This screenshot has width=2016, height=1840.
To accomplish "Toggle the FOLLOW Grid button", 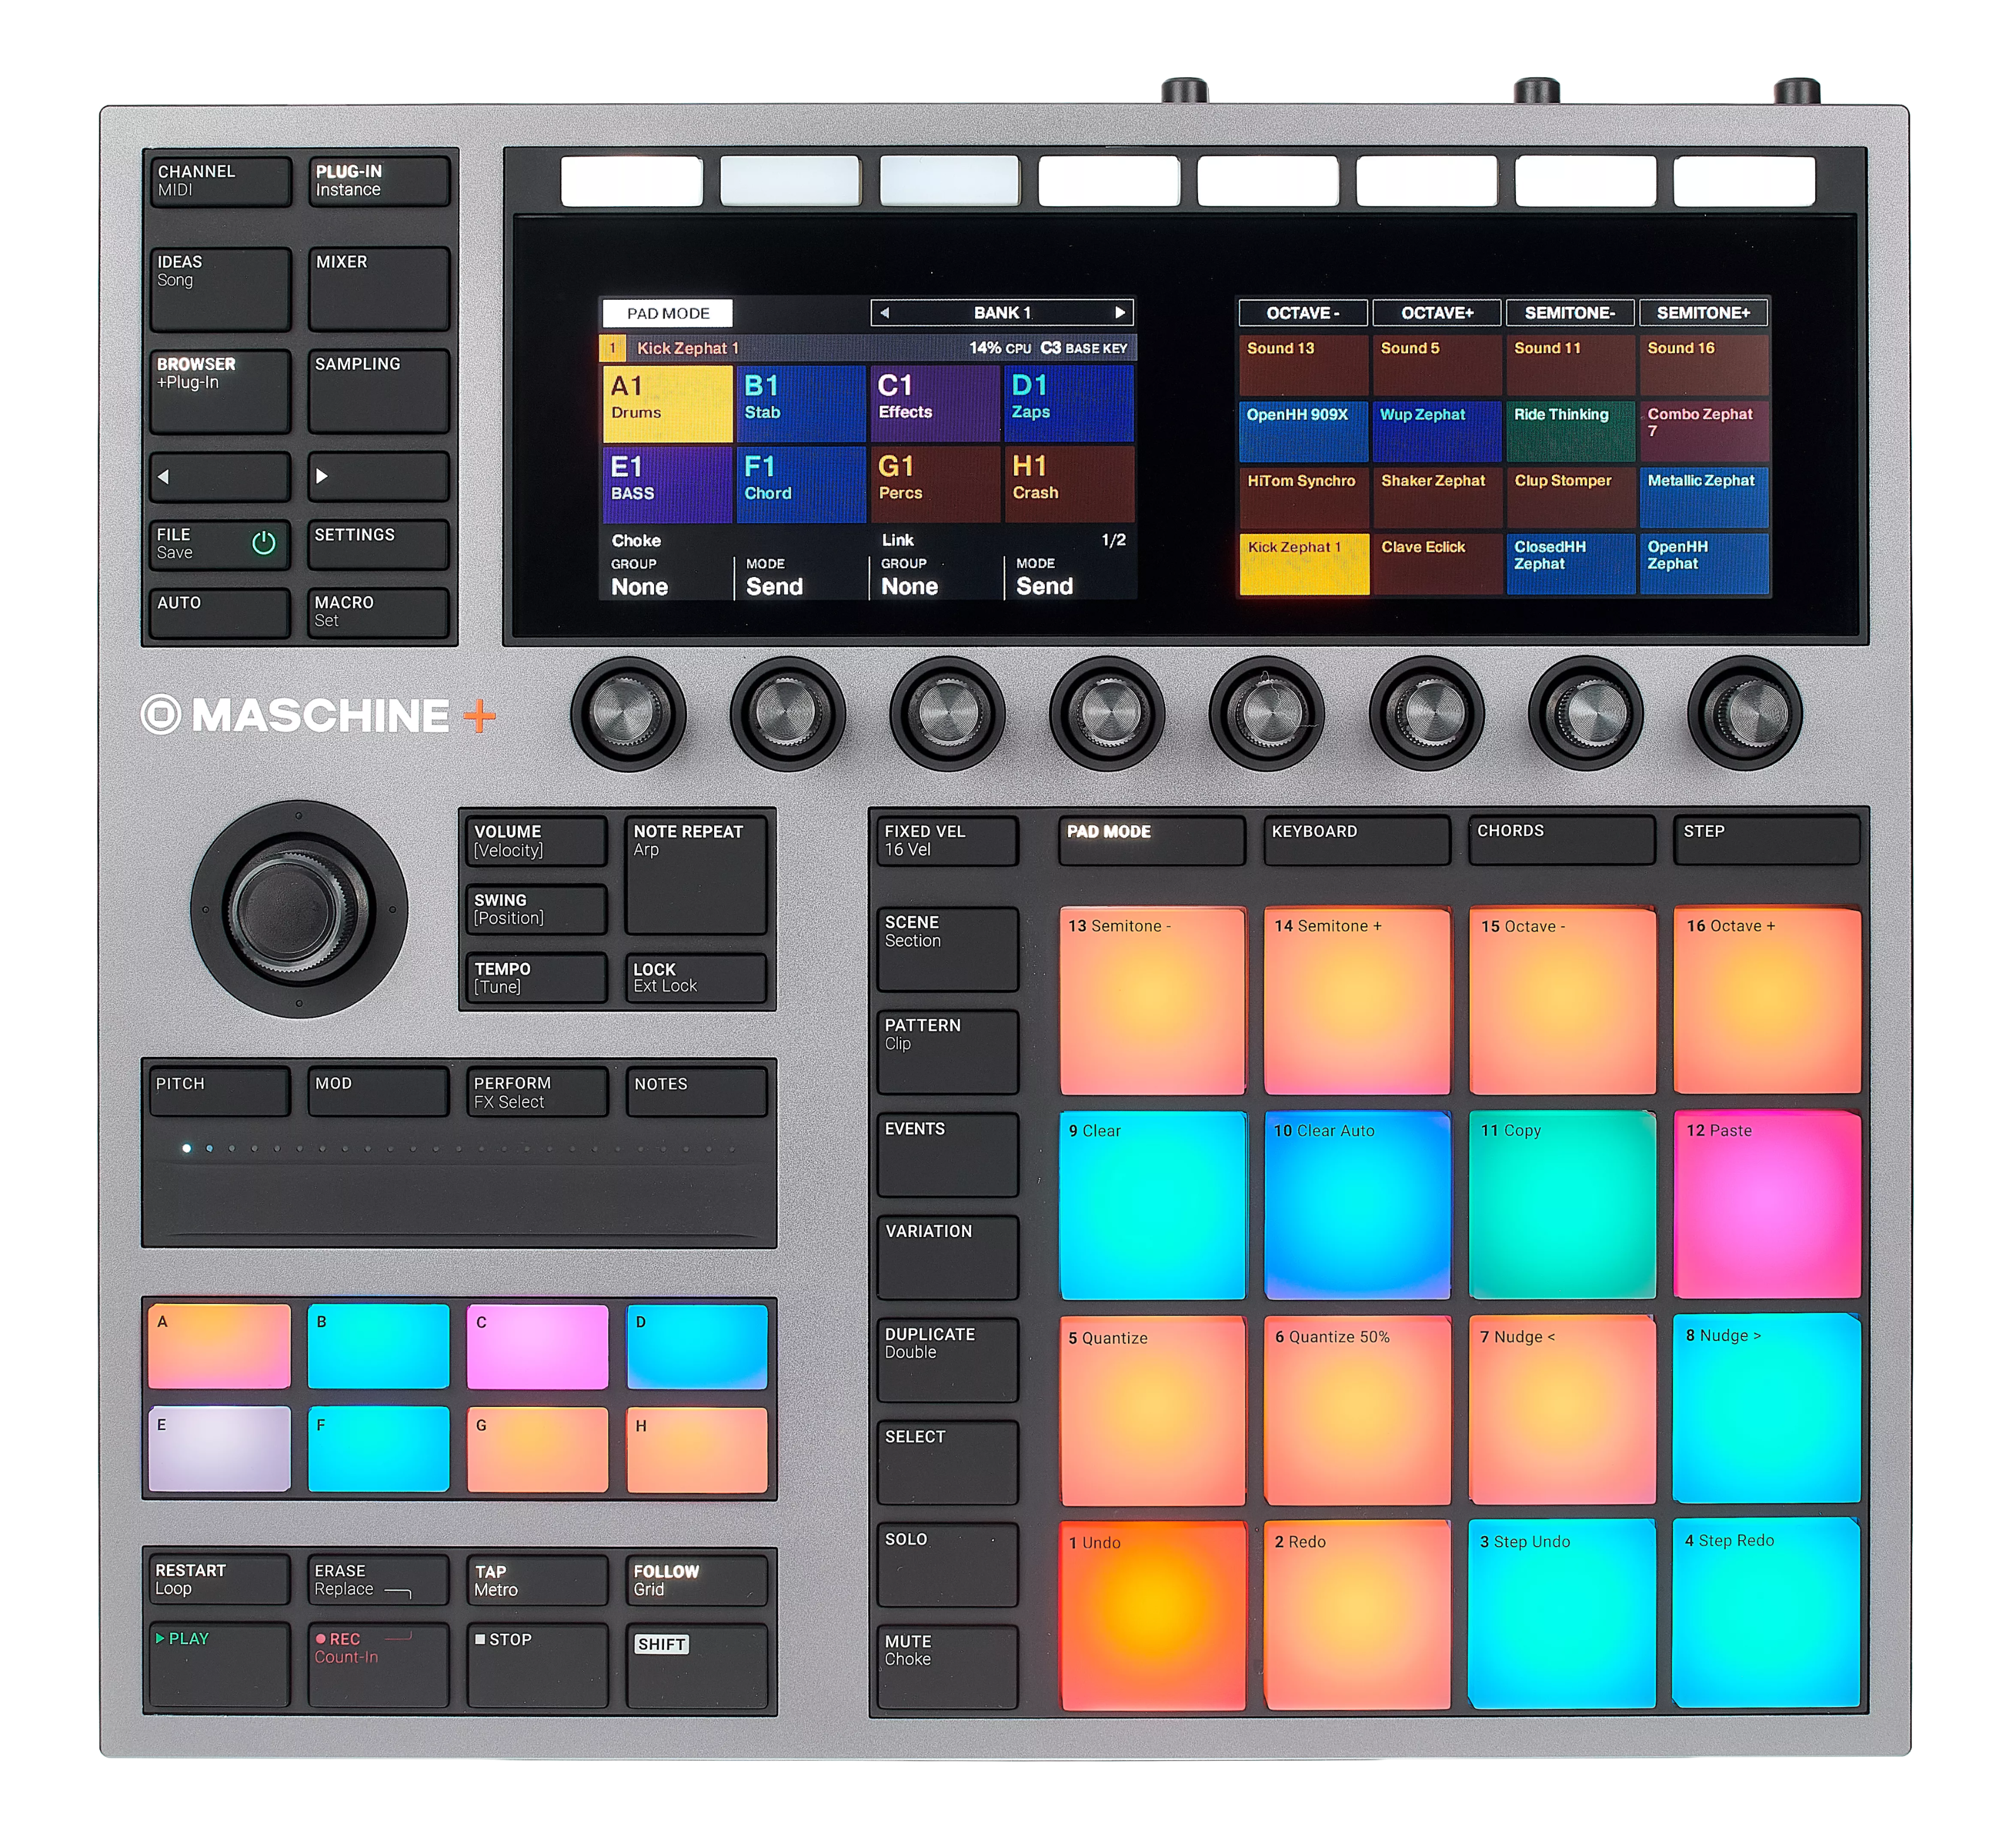I will [x=697, y=1579].
